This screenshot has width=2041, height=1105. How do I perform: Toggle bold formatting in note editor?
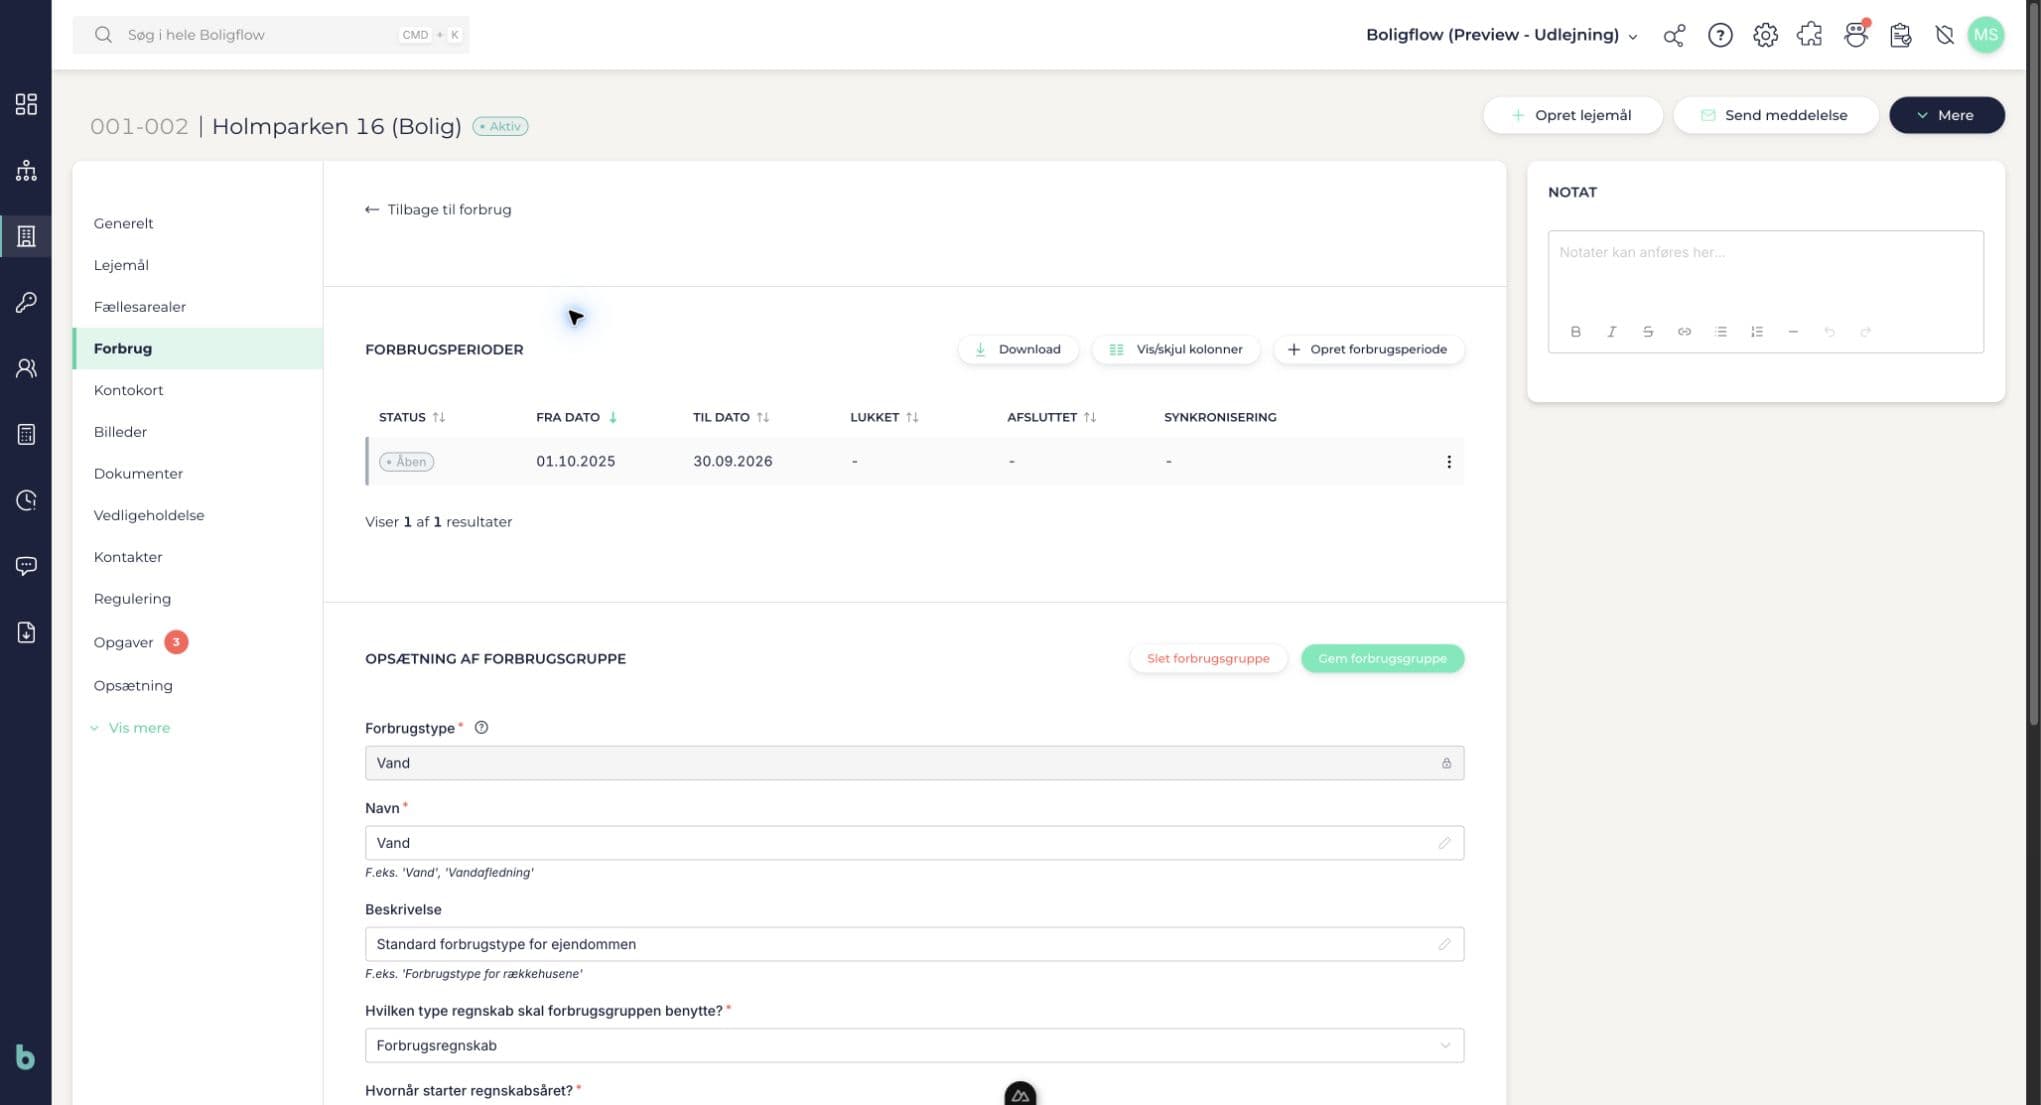(1575, 332)
